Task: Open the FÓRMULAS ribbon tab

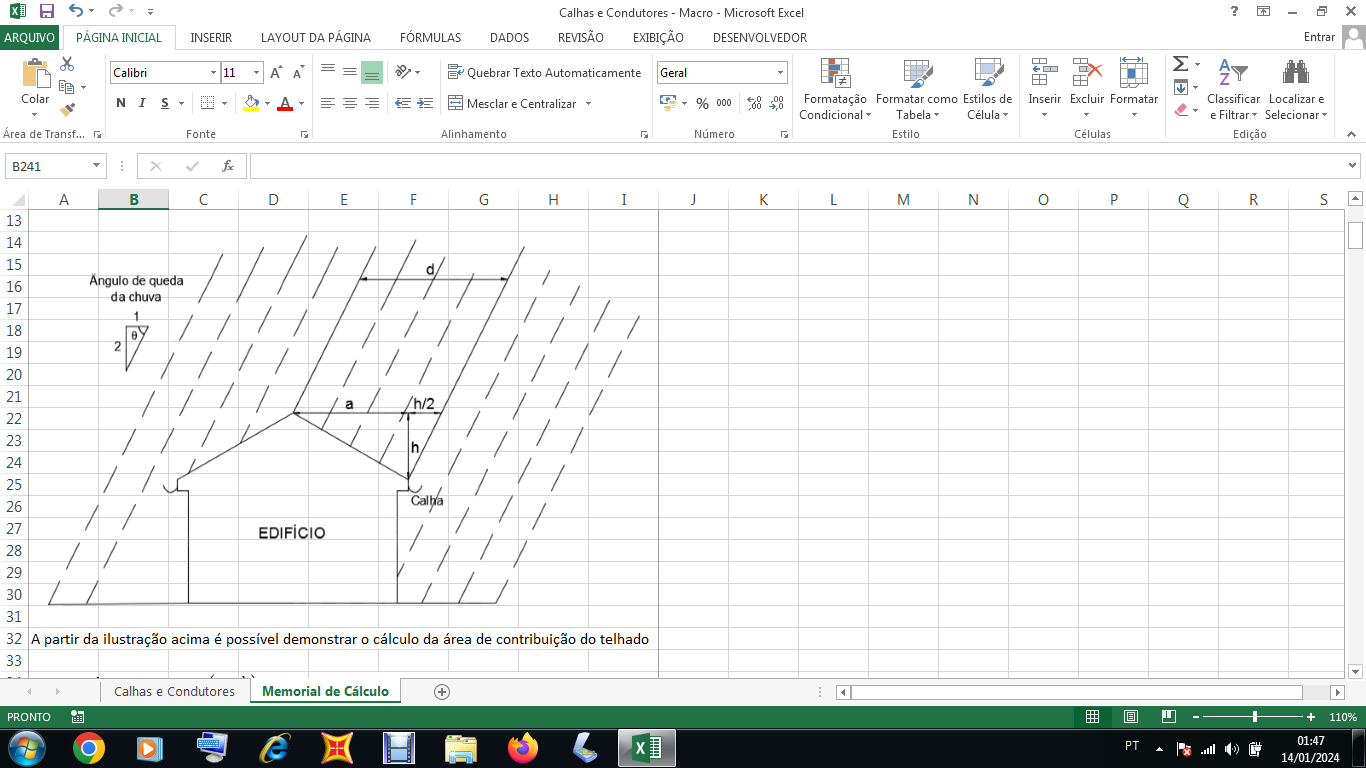Action: tap(430, 37)
